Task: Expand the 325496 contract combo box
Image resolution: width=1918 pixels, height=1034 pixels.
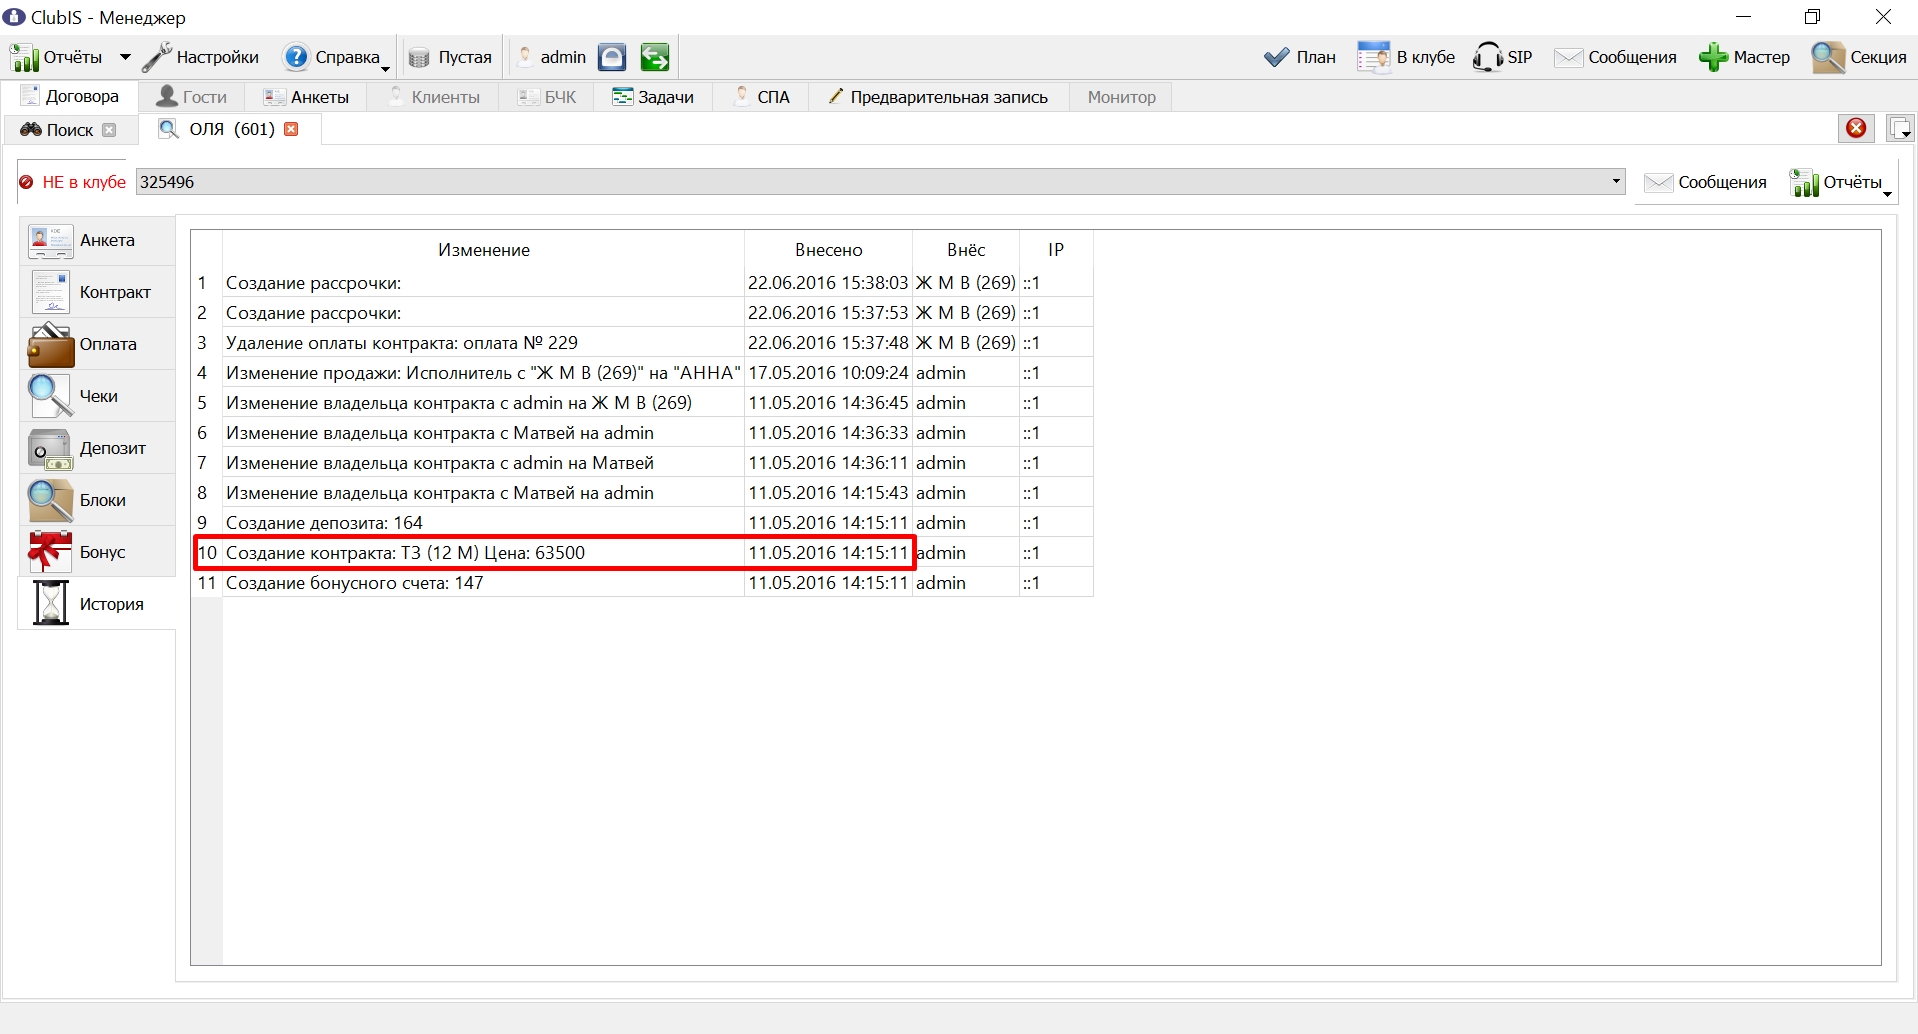Action: 1616,182
